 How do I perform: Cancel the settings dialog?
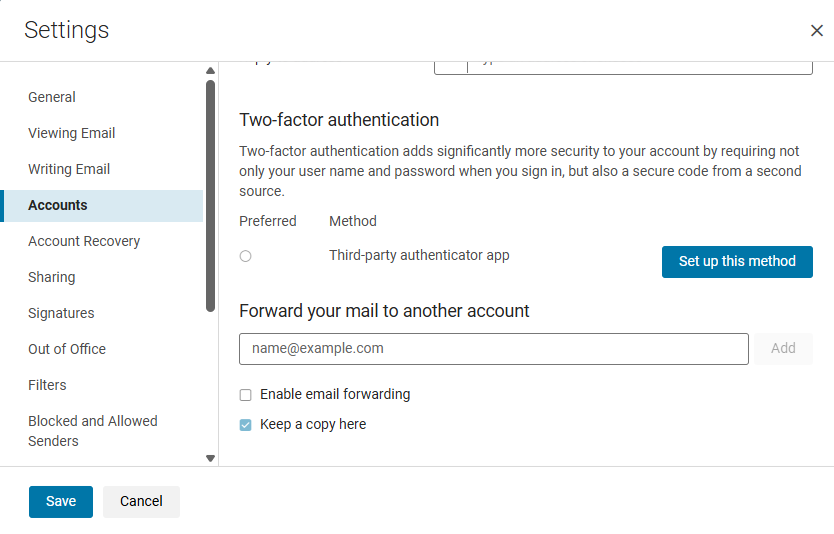[x=141, y=502]
